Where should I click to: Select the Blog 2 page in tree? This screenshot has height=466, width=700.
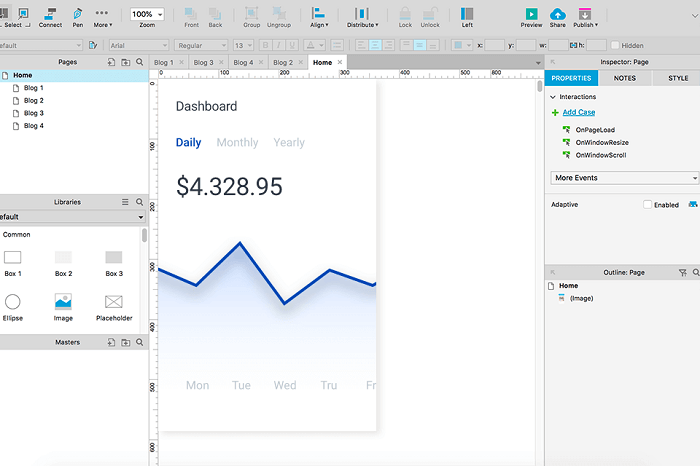33,100
